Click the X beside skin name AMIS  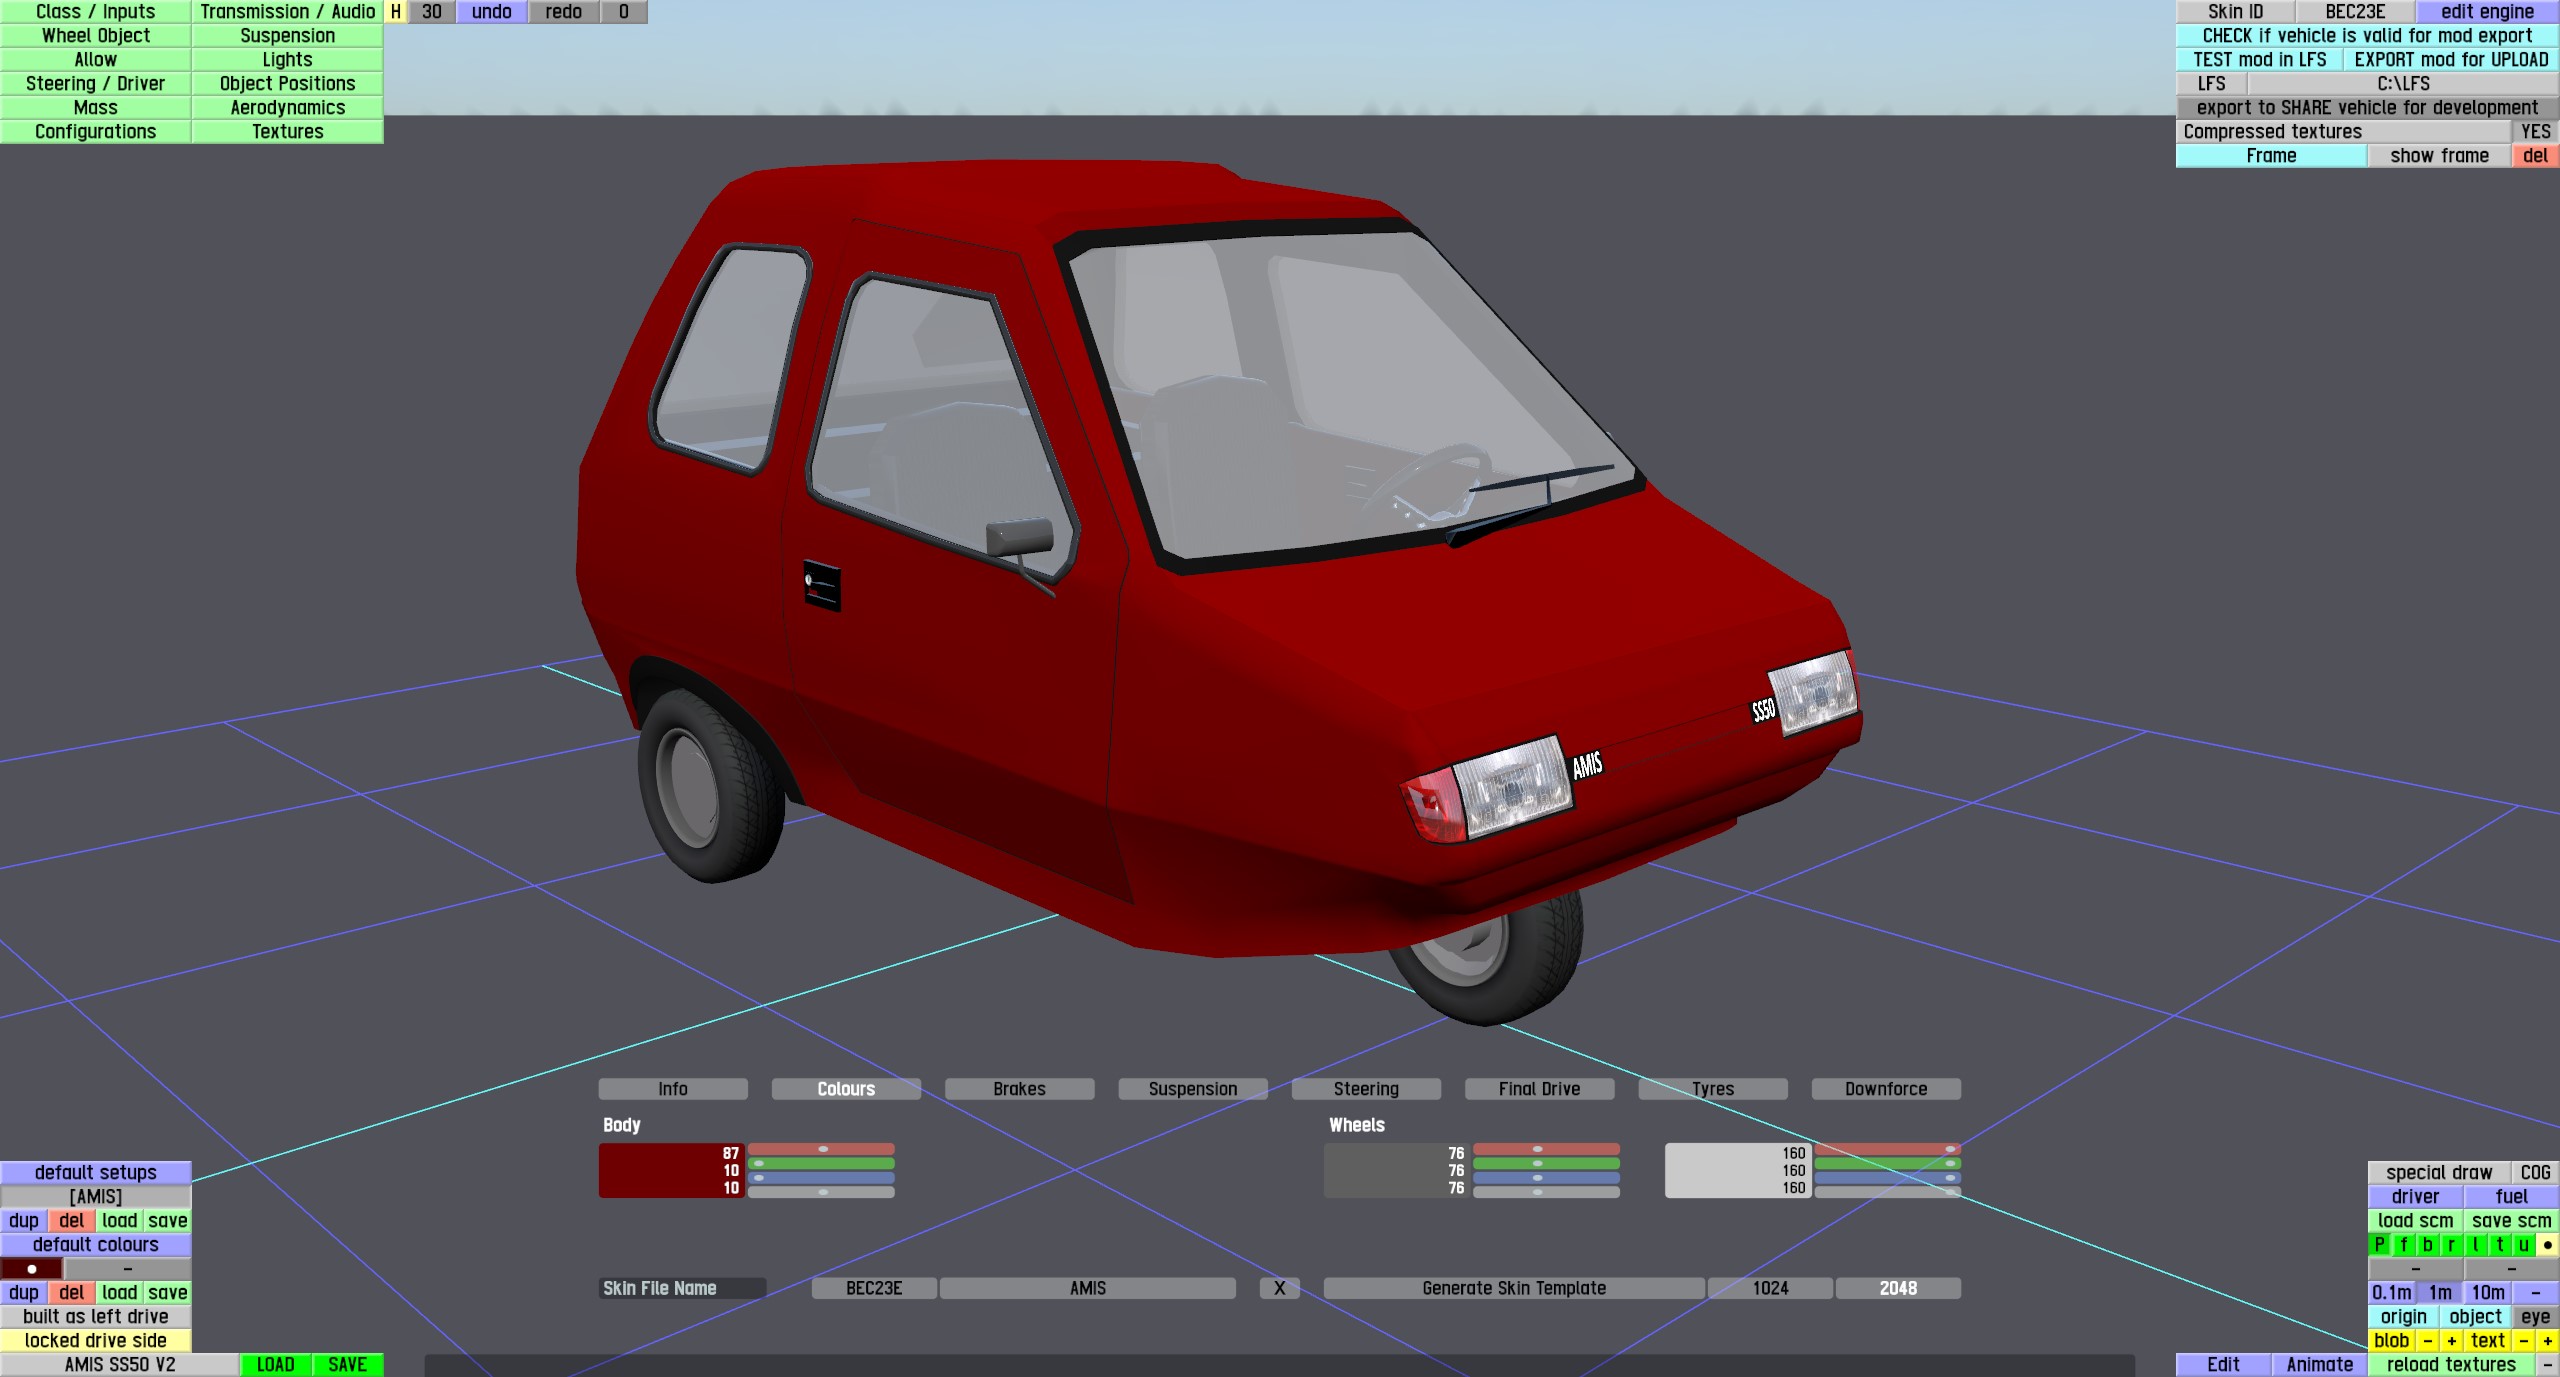point(1279,1288)
